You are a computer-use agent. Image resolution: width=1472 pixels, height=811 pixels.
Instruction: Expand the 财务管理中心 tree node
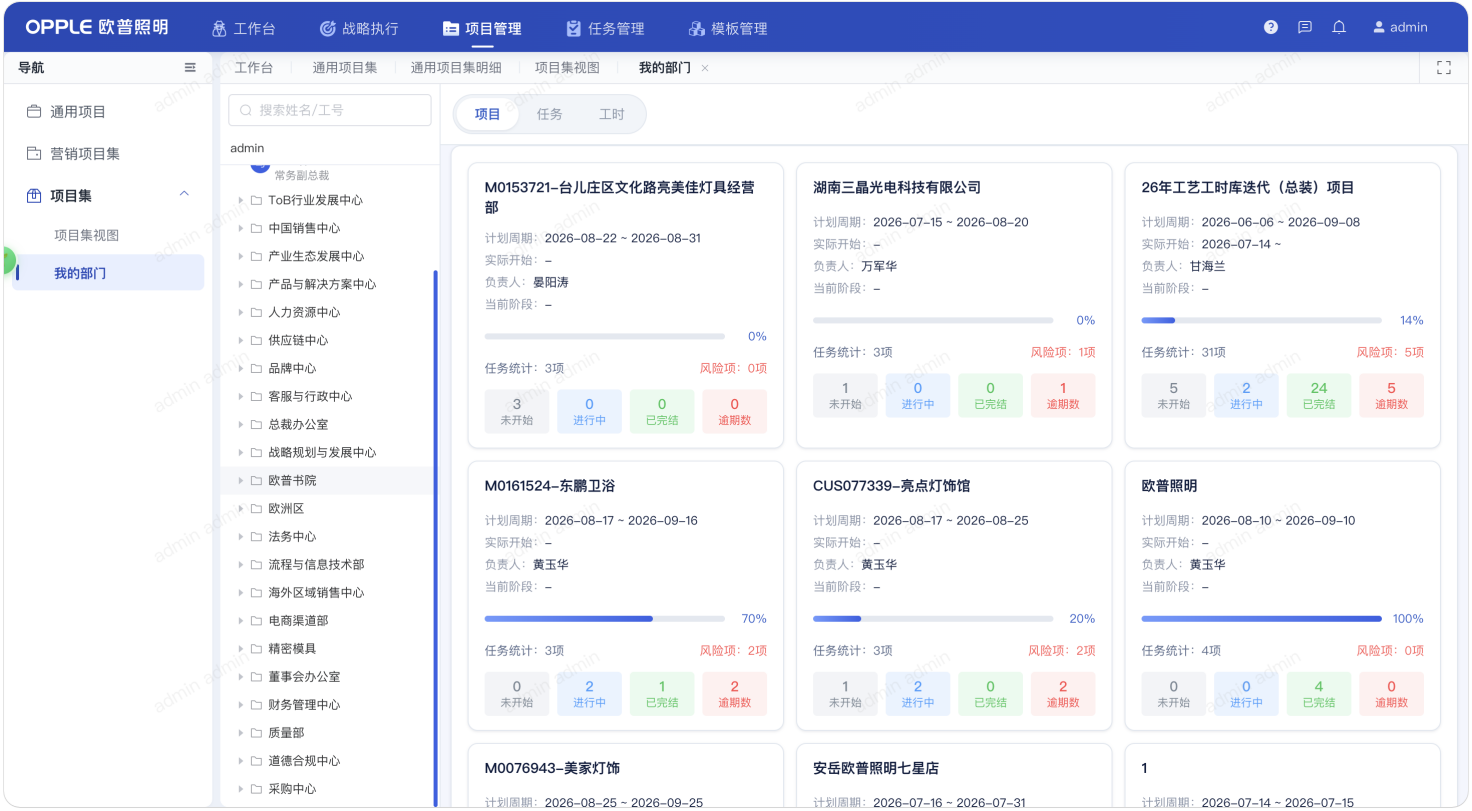[x=241, y=704]
